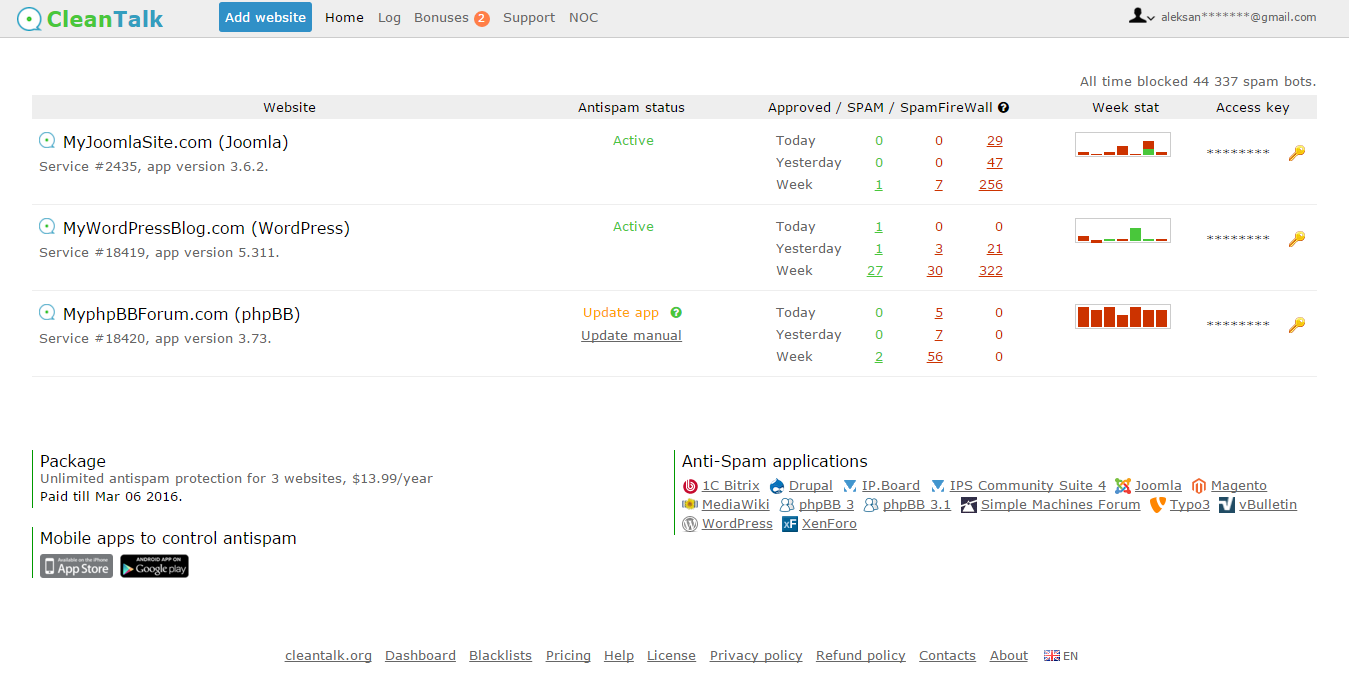The image size is (1349, 682).
Task: Open the account email dropdown
Action: [1238, 17]
